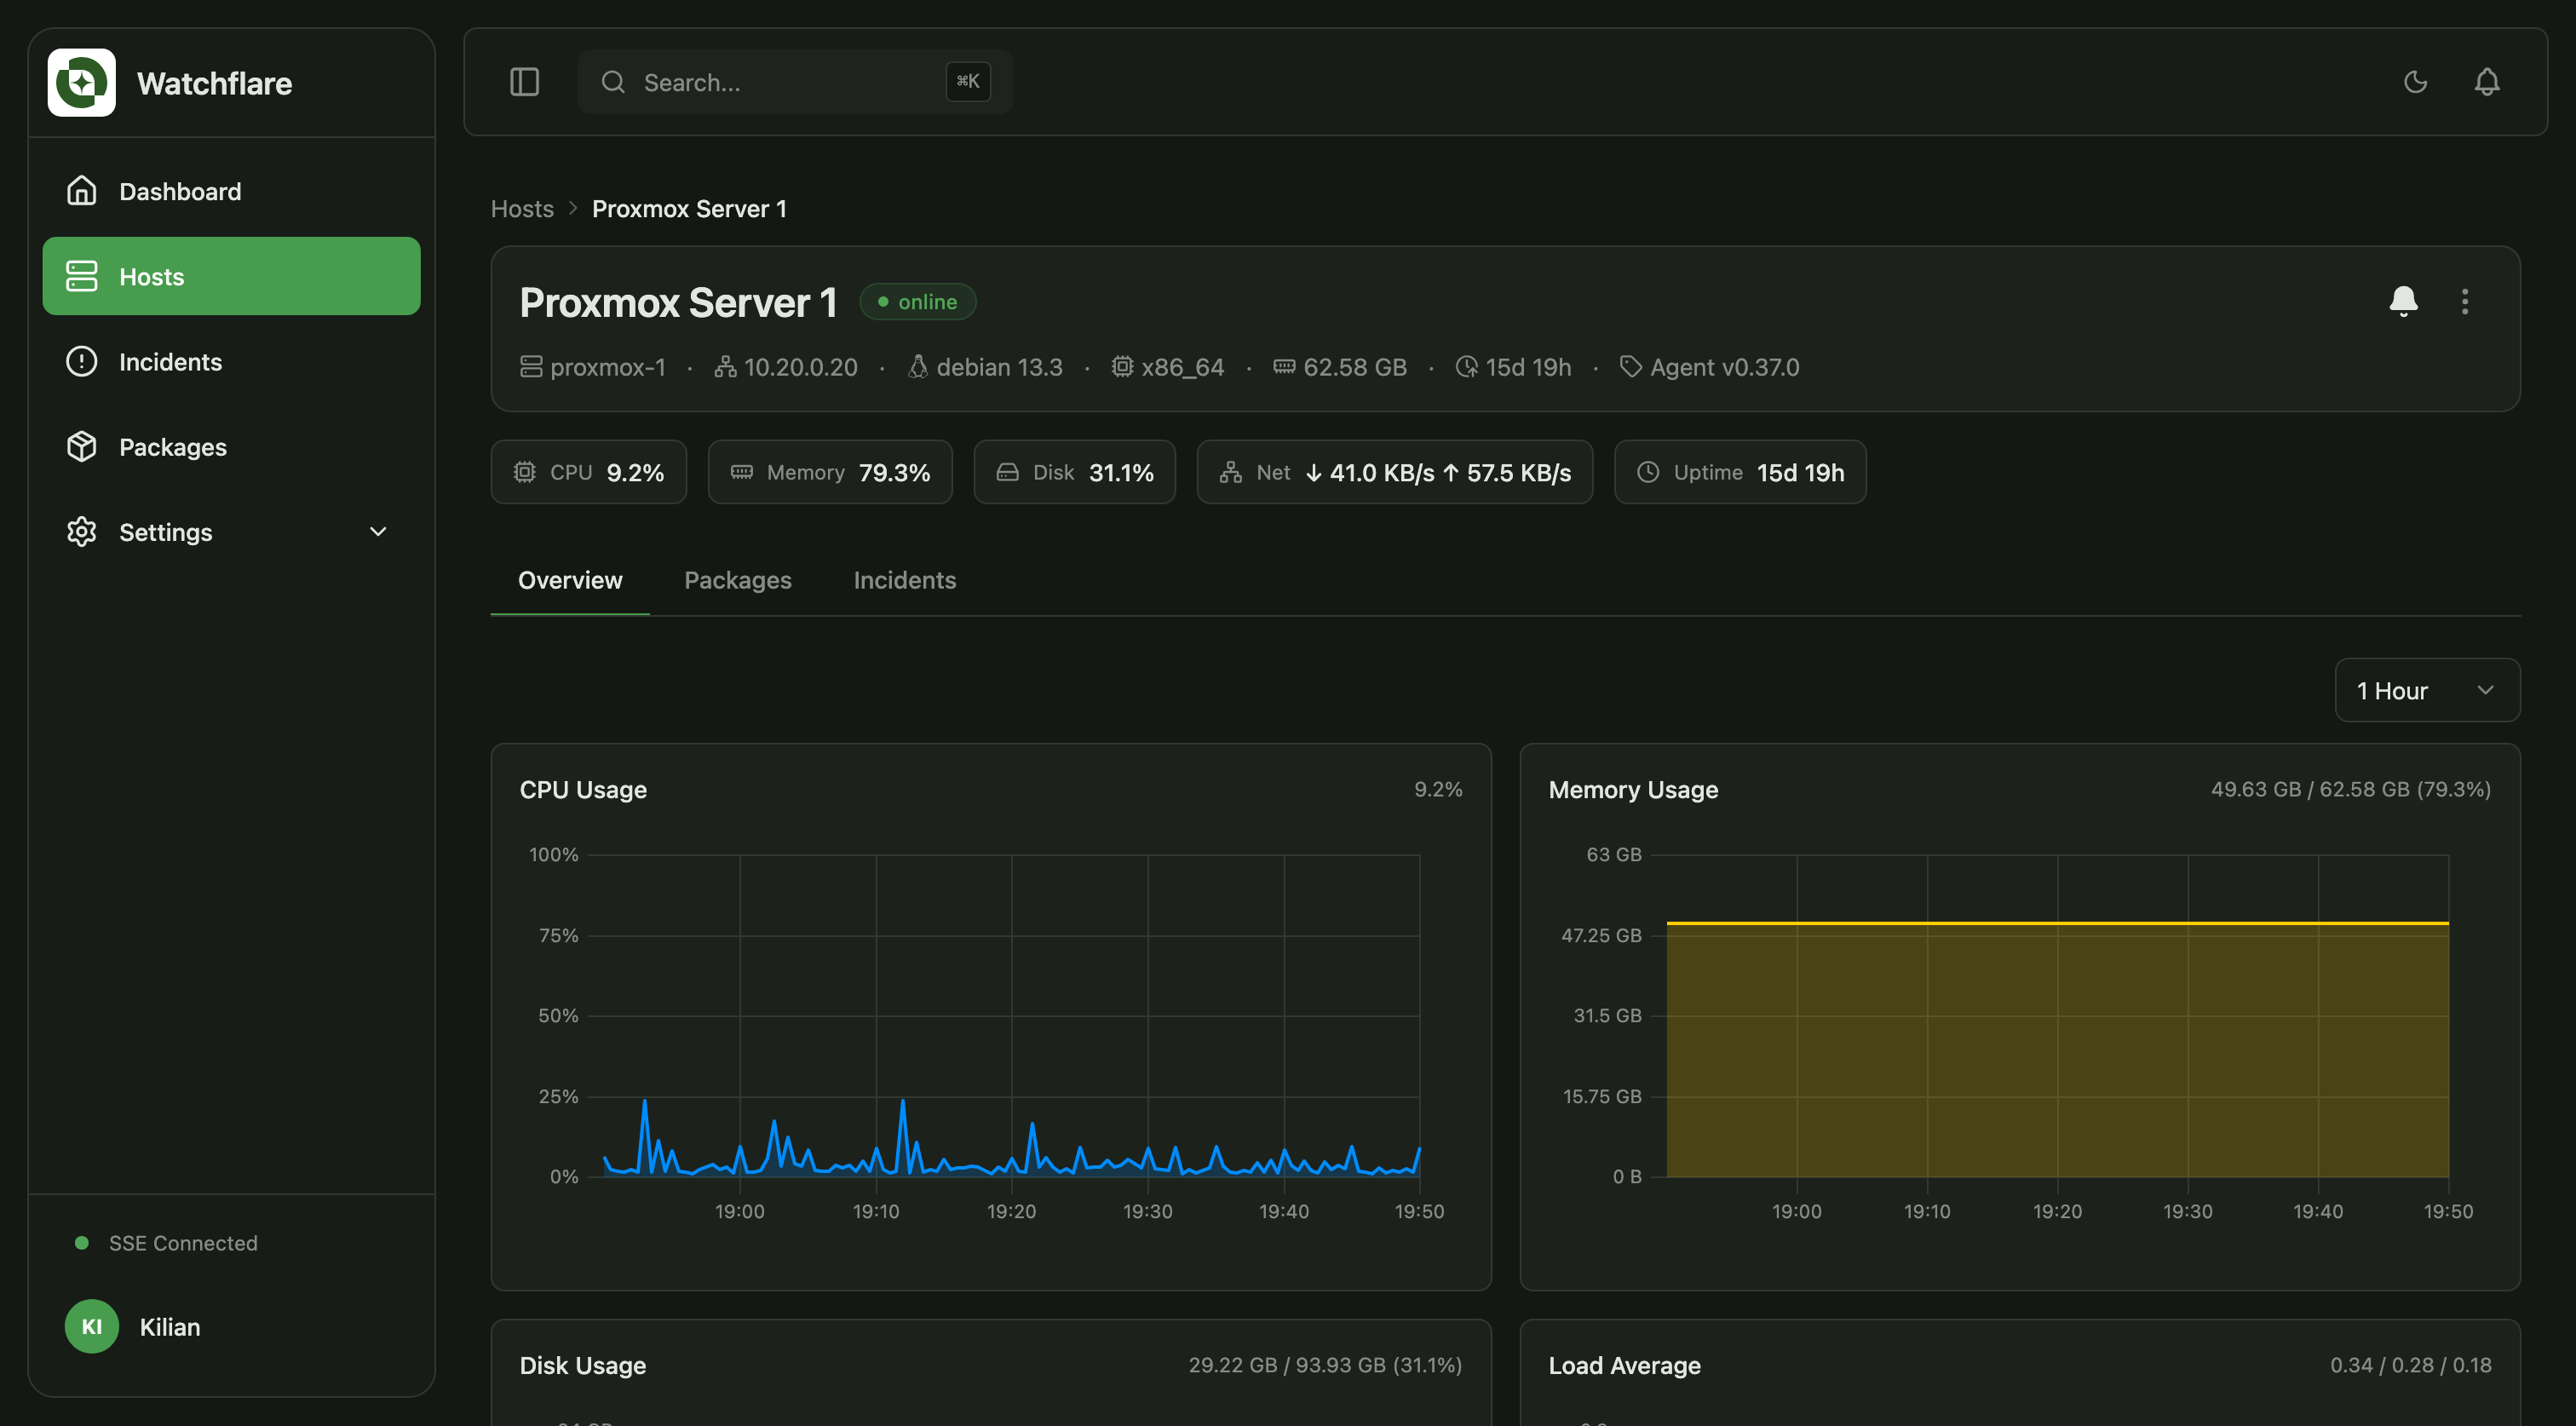The height and width of the screenshot is (1426, 2576).
Task: Click memory icon beside 62.58 GB
Action: [x=1284, y=367]
